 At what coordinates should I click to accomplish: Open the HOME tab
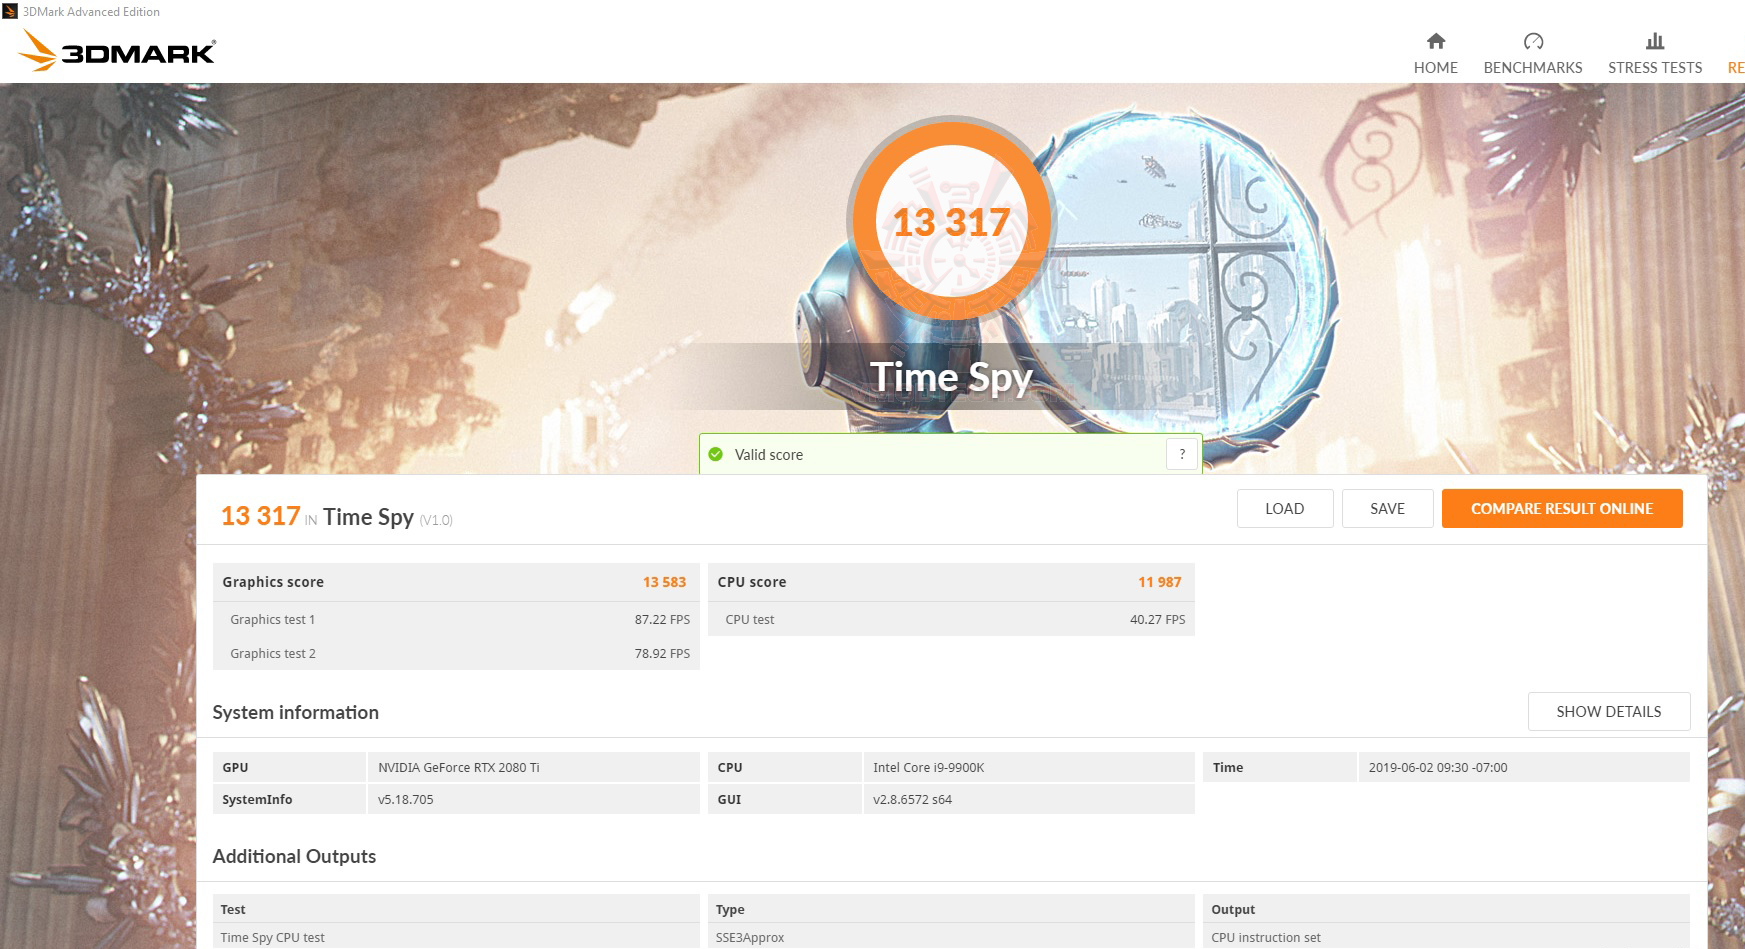coord(1435,53)
